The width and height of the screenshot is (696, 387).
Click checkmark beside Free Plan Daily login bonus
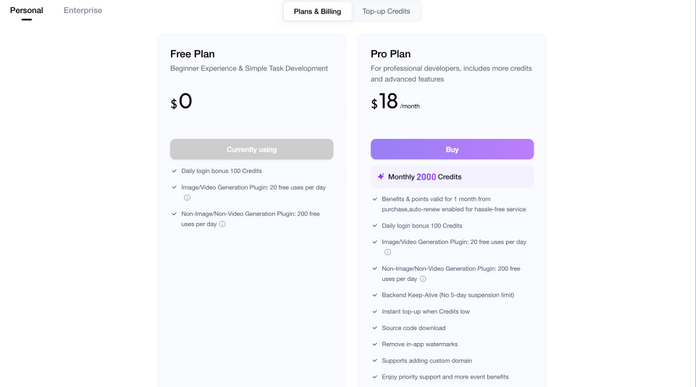click(x=174, y=171)
